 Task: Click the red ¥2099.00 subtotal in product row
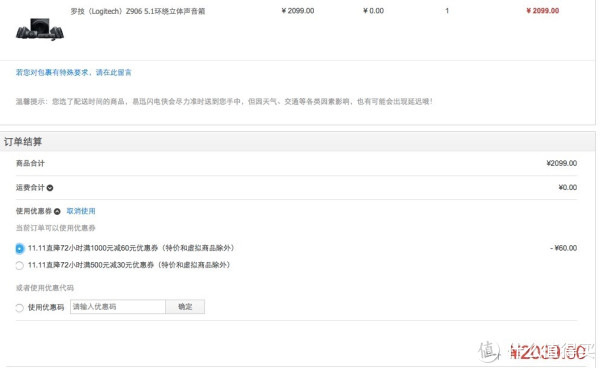click(x=543, y=11)
